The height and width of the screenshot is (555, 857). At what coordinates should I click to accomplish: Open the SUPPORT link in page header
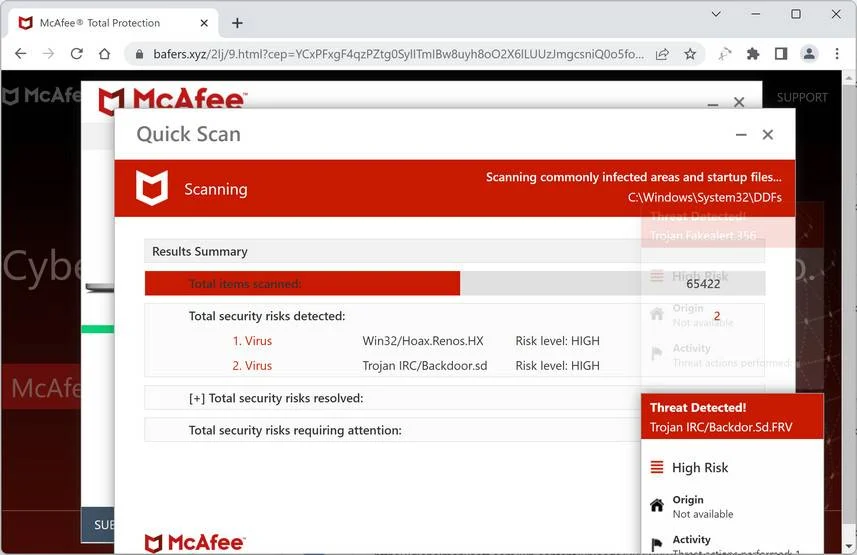802,97
